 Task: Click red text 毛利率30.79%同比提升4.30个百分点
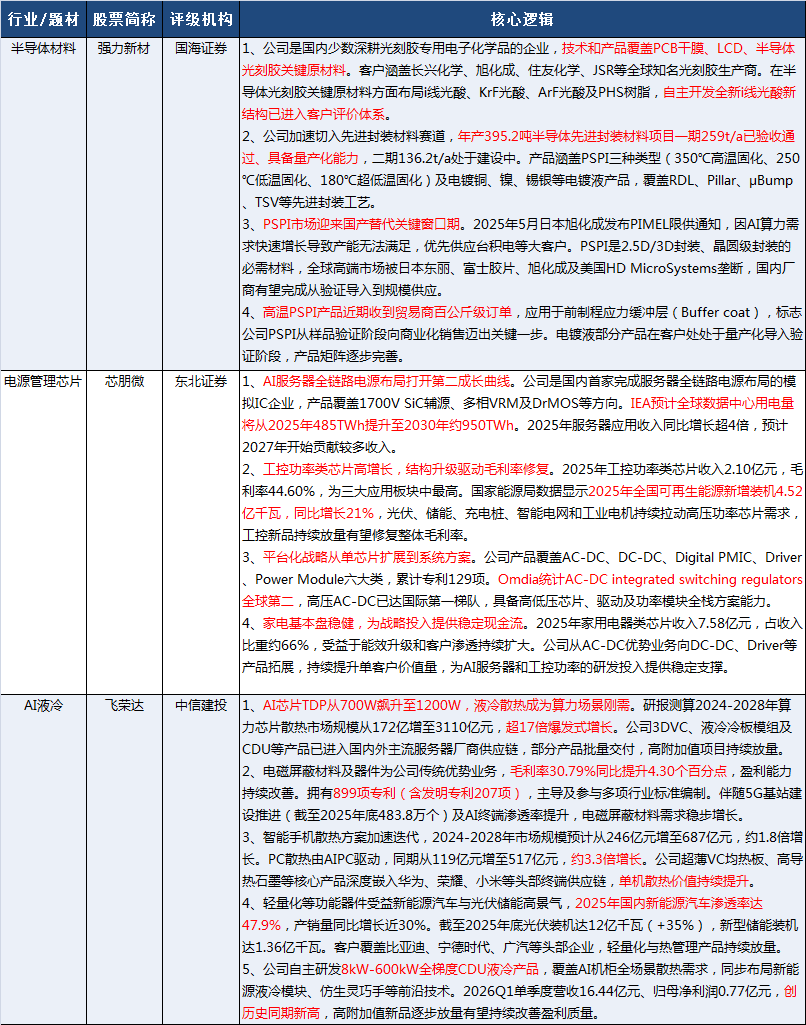click(x=618, y=771)
